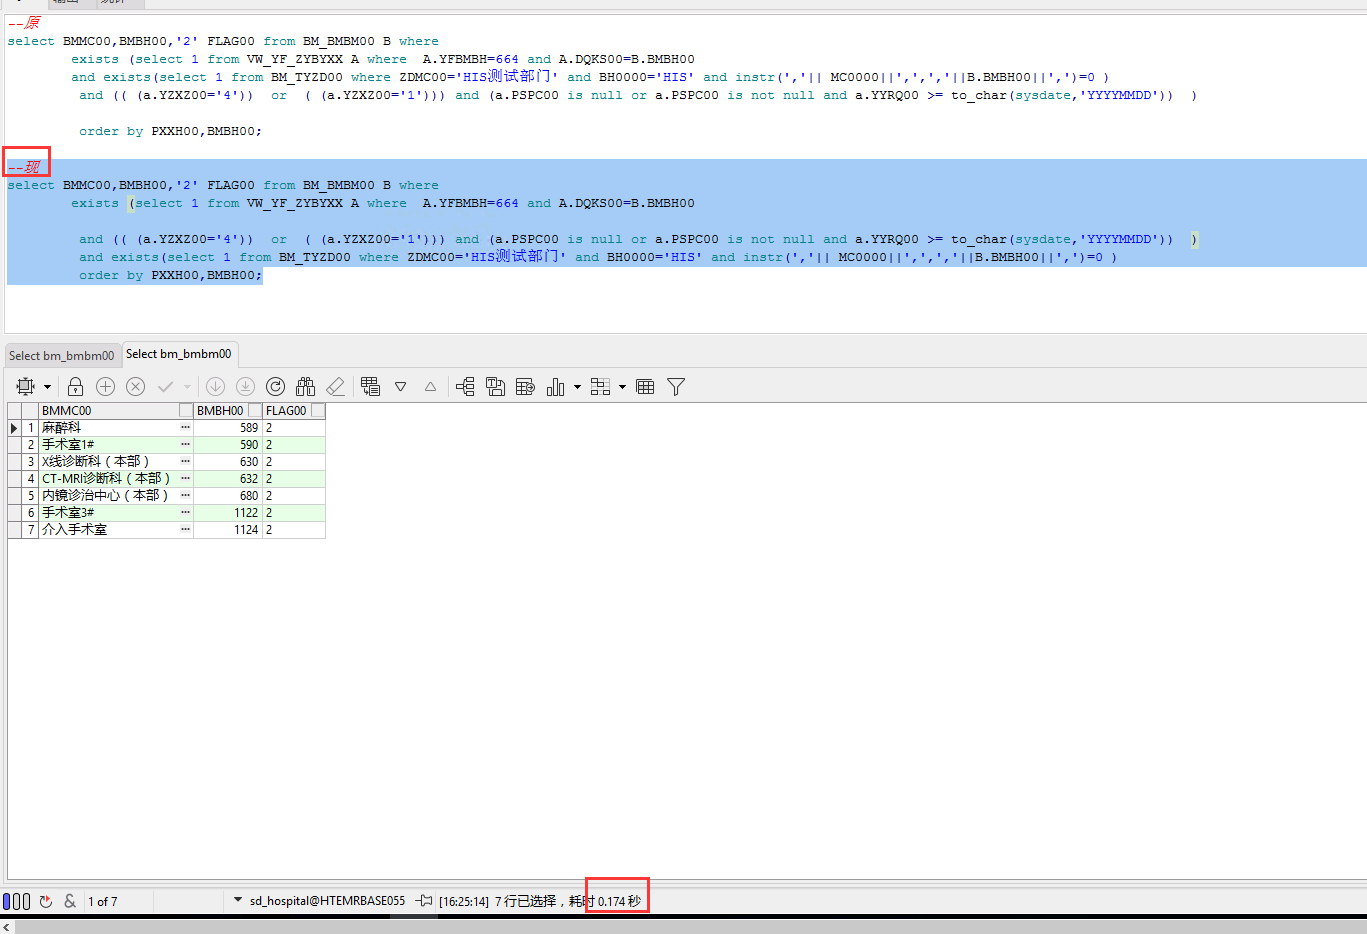Open the ellipsis button for 麻醉科 row

point(186,428)
